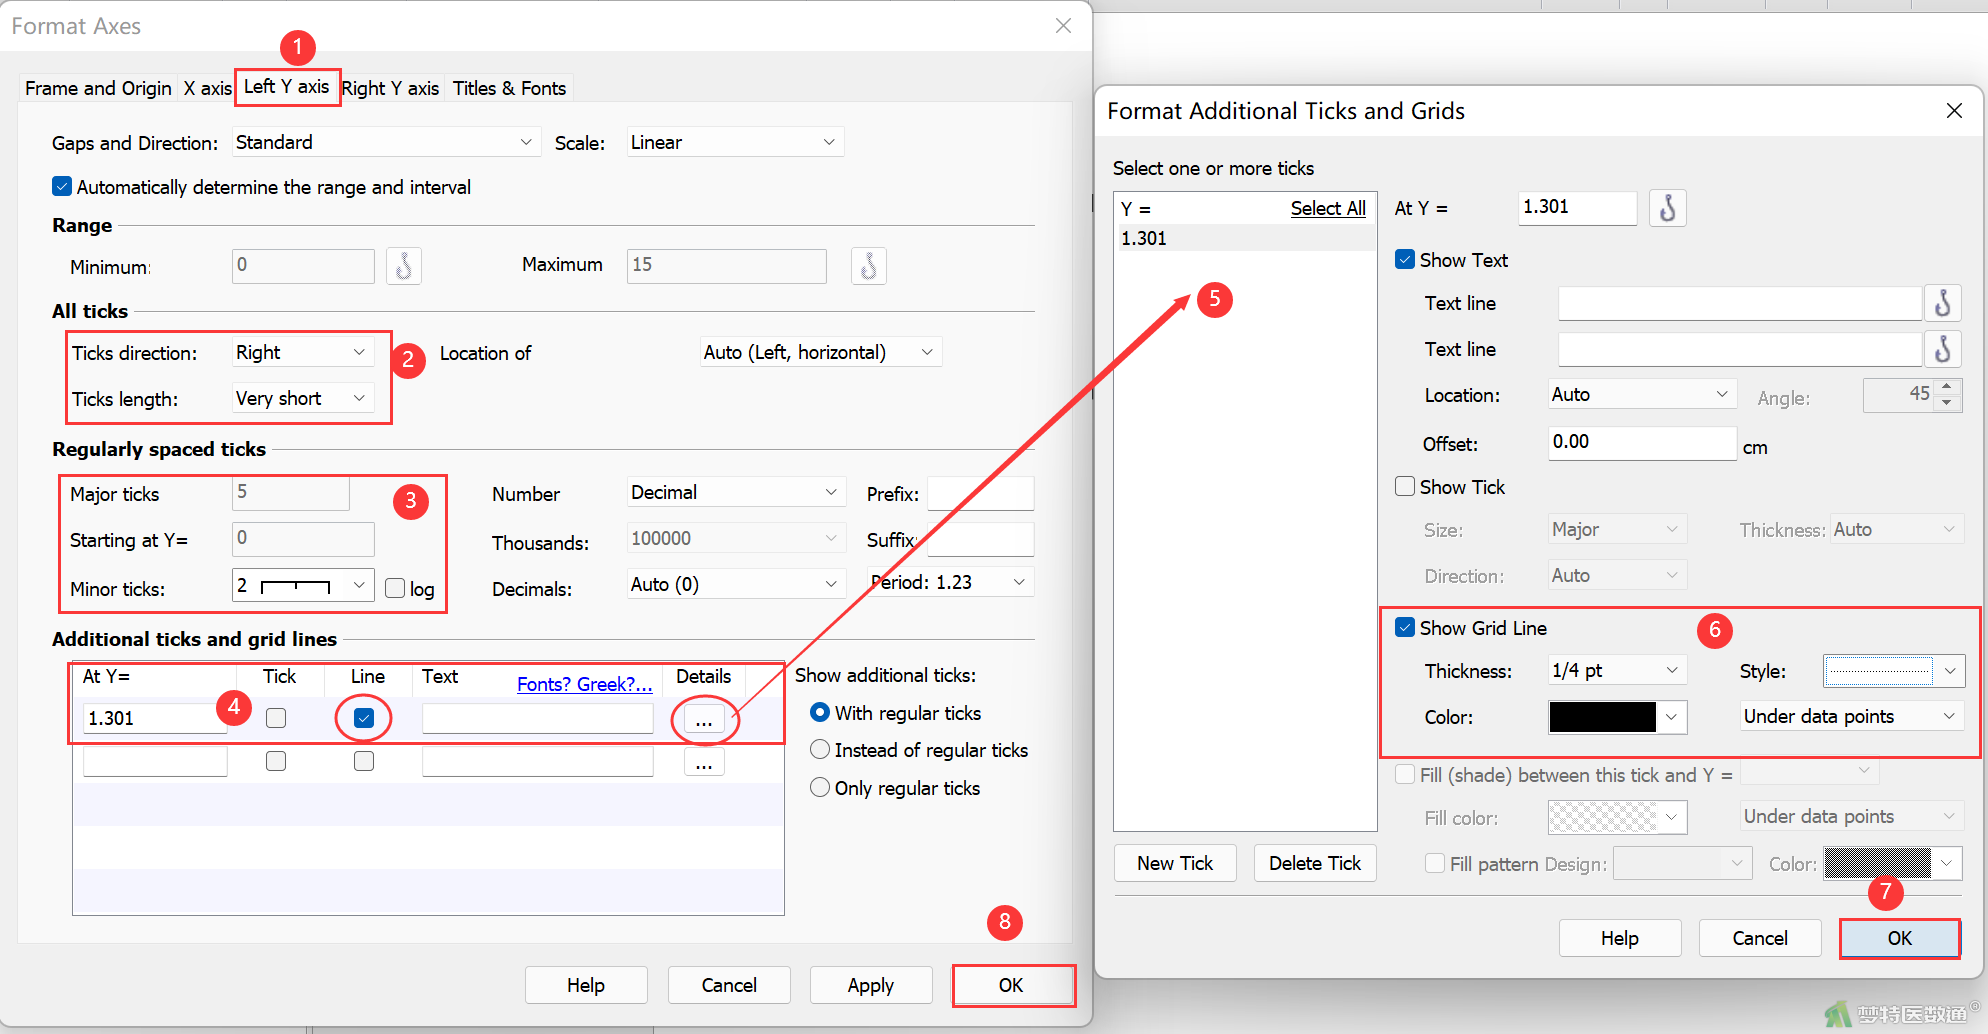Click New Tick button

[x=1175, y=863]
